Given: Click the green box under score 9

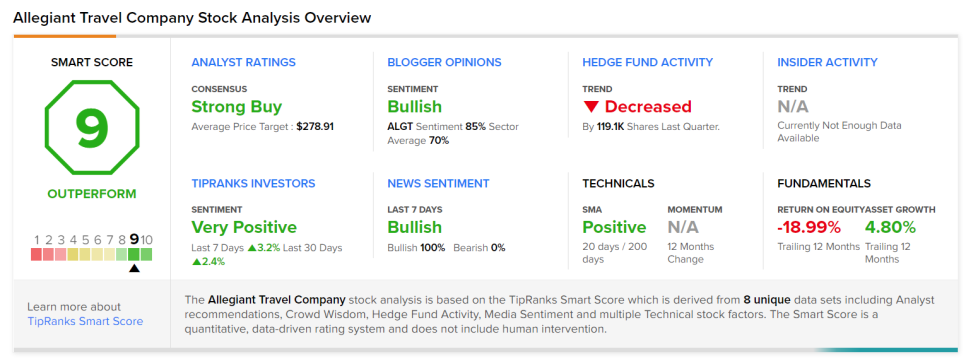Looking at the screenshot, I should point(134,254).
